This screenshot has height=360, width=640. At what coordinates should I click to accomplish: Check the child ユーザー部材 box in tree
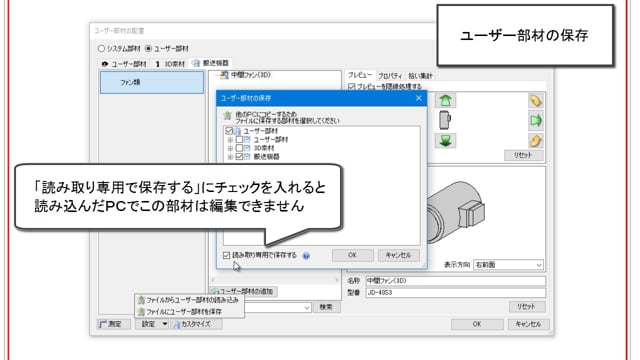pyautogui.click(x=239, y=140)
